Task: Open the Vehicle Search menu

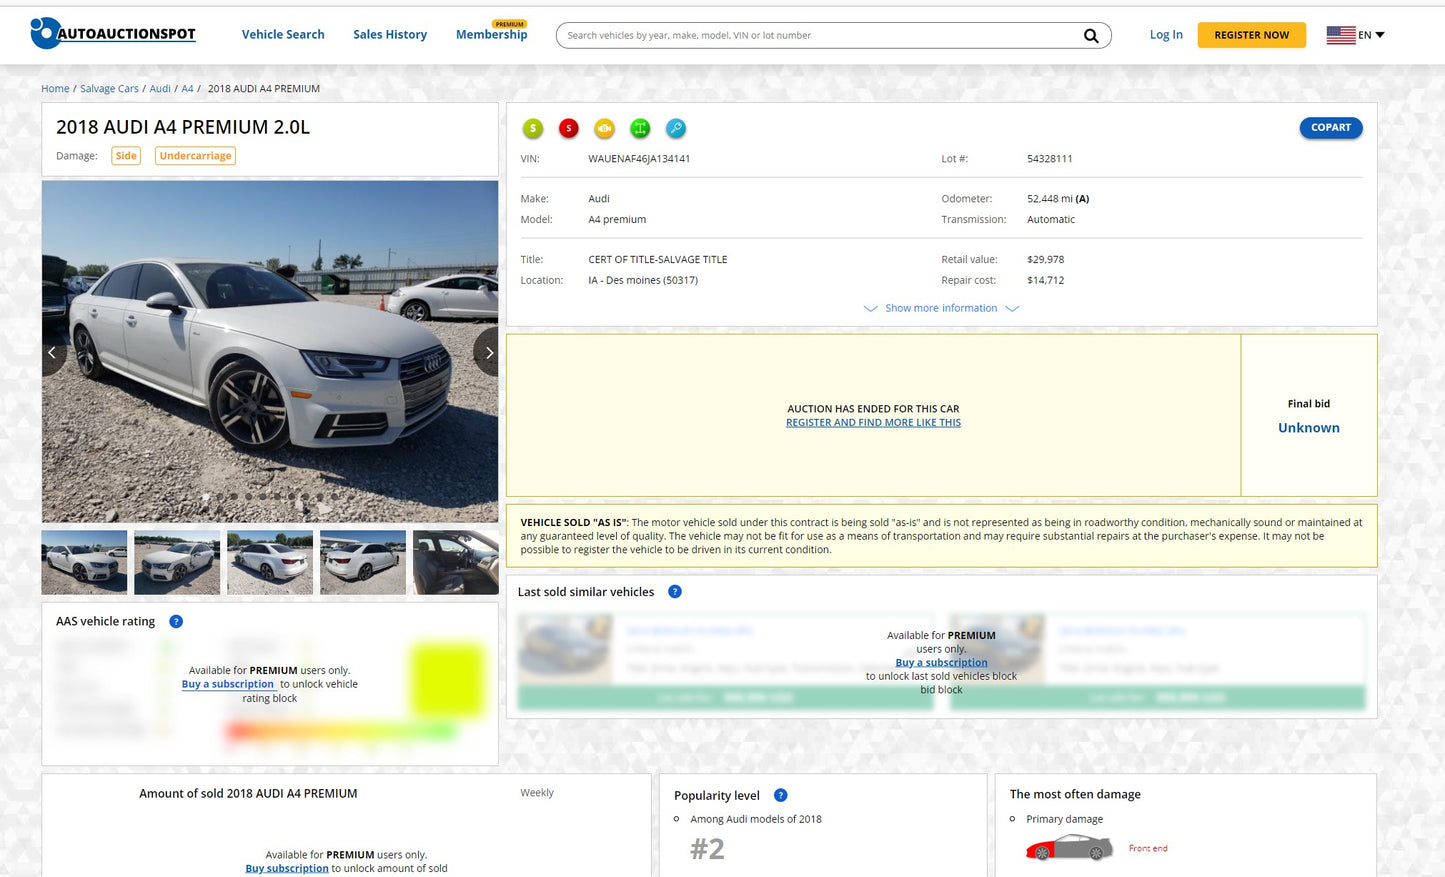Action: tap(283, 34)
